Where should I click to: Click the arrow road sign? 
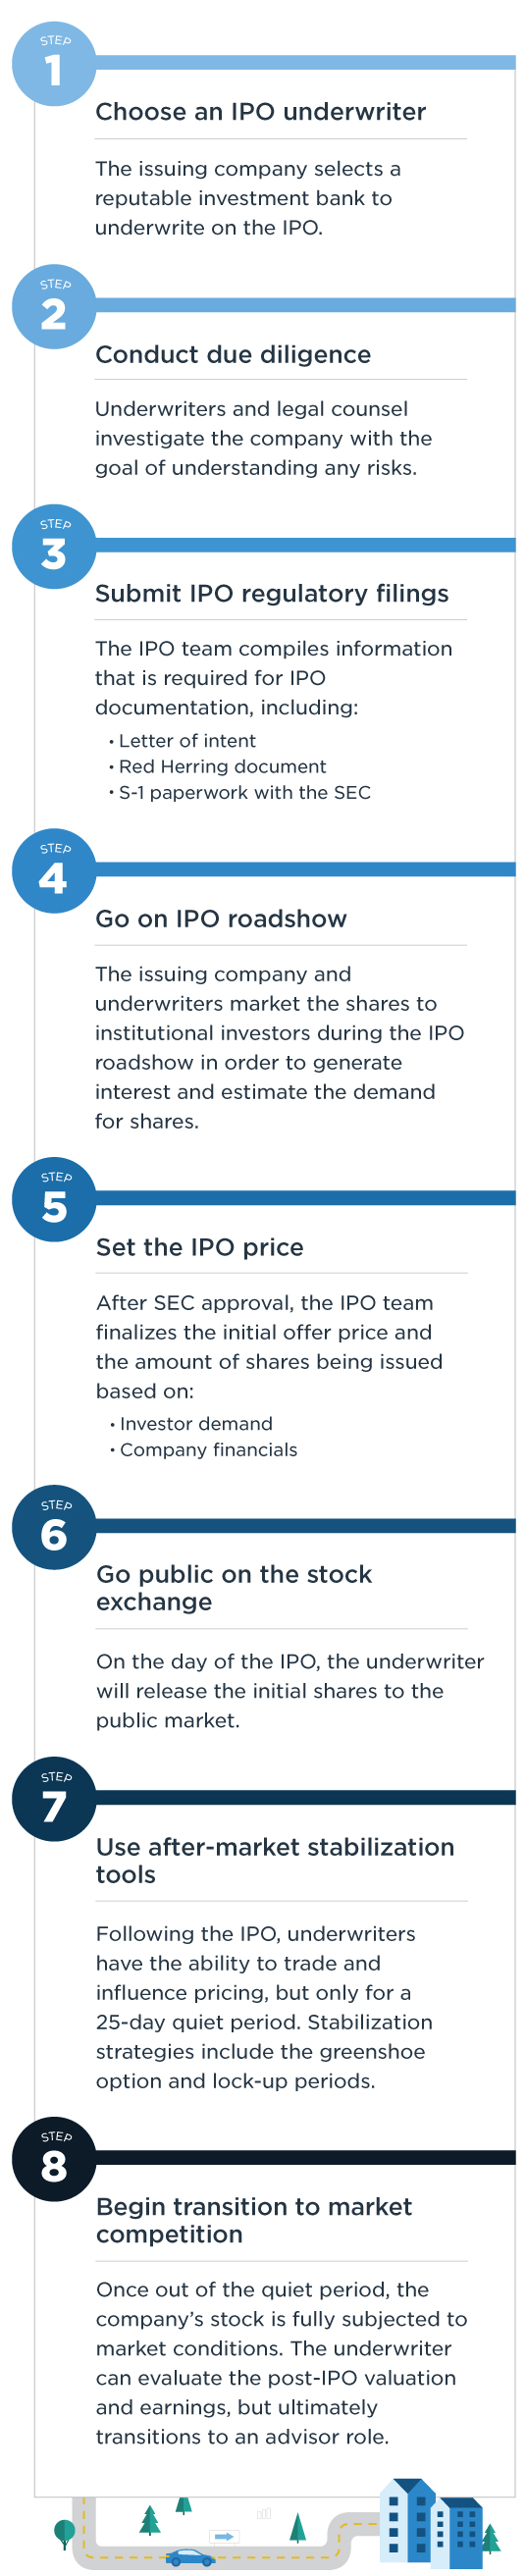[224, 2537]
